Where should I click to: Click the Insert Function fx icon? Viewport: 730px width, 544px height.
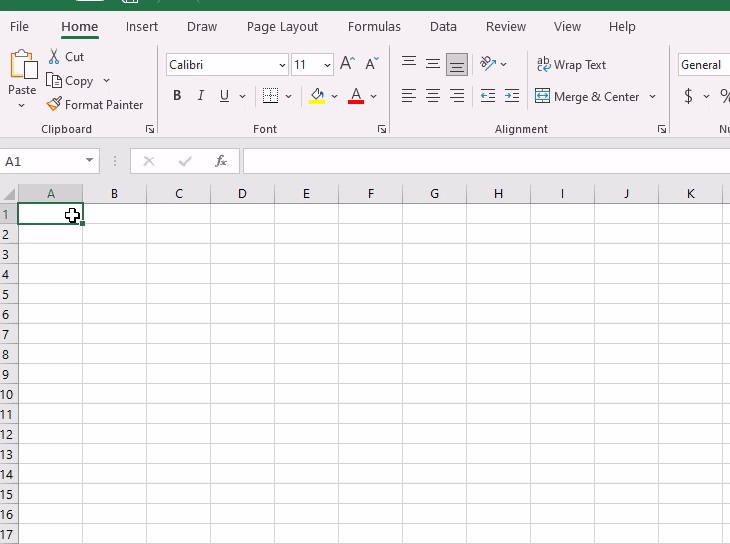coord(221,161)
